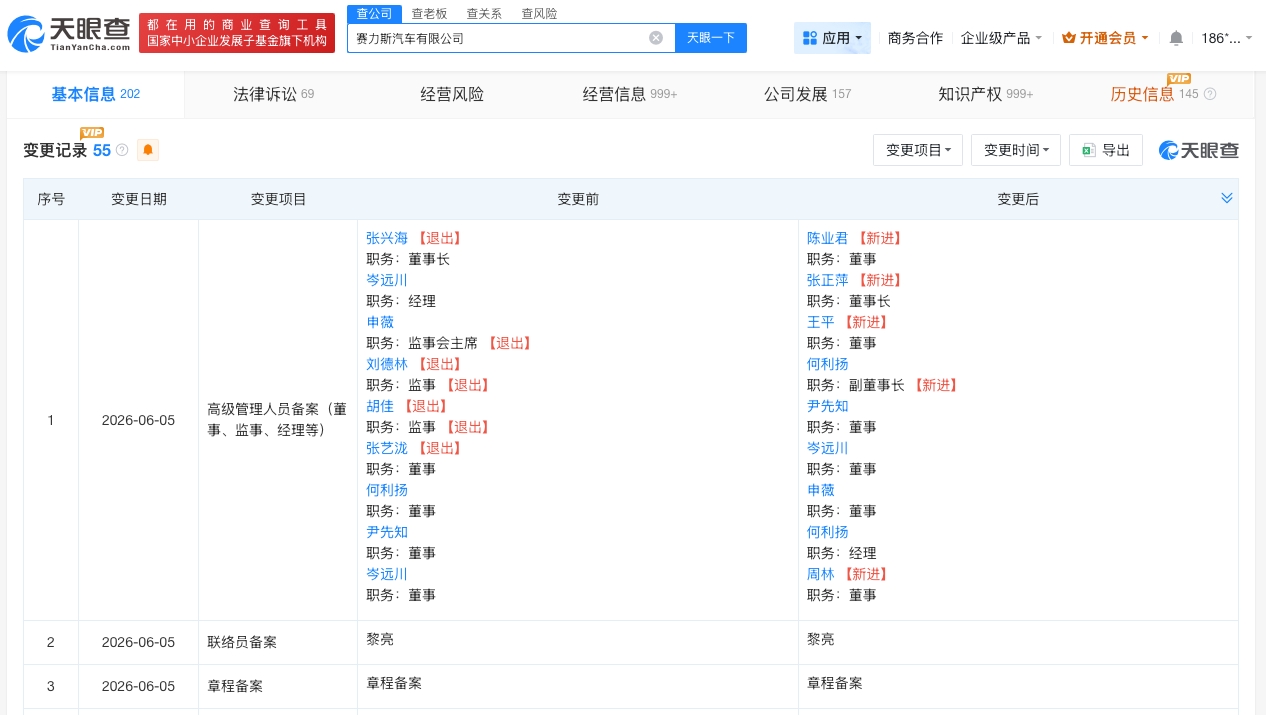The width and height of the screenshot is (1266, 715).
Task: Select the 查老板 search tab
Action: click(429, 13)
